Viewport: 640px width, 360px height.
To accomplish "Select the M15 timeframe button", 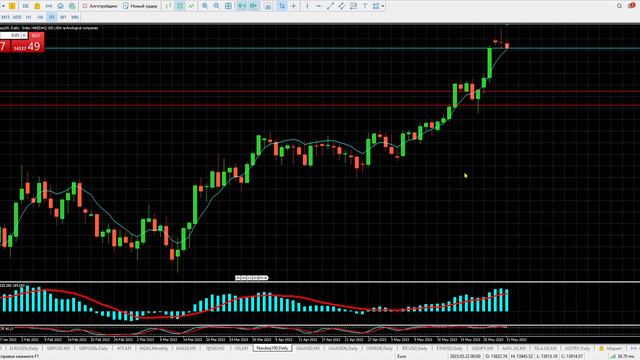I will [x=5, y=17].
